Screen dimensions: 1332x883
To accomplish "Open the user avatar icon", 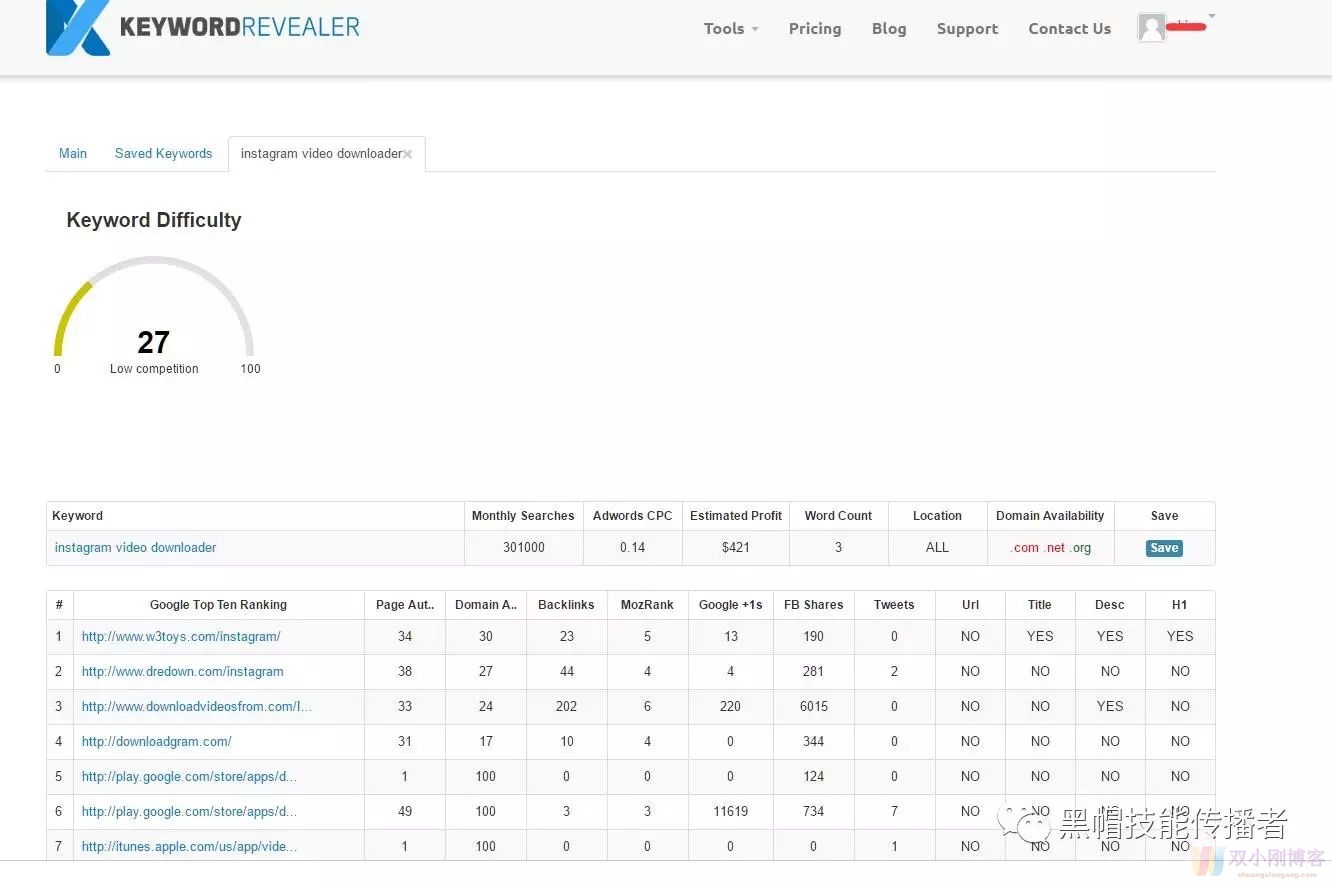I will click(1152, 28).
